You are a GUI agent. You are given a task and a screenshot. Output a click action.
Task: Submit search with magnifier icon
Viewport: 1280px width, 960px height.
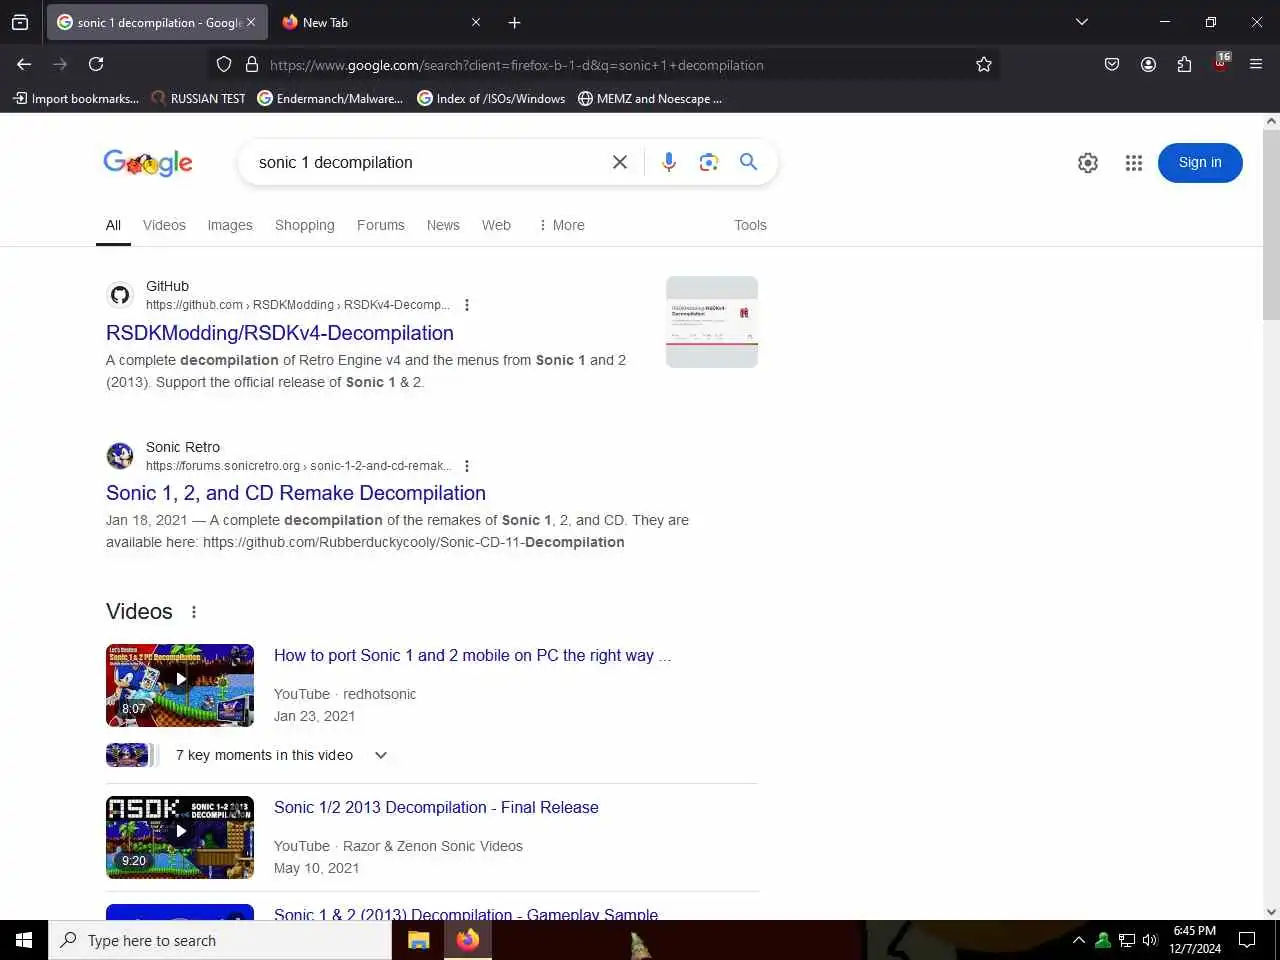point(748,162)
